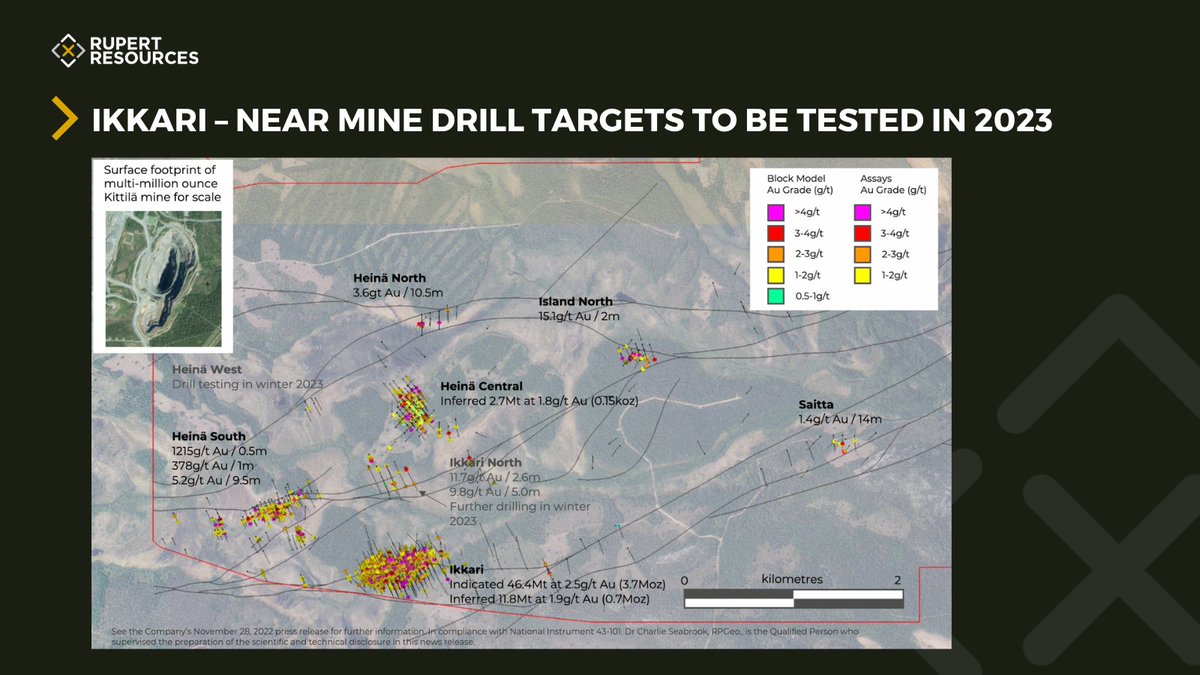1200x675 pixels.
Task: Click the 'Drill testing in winter 2023' note
Action: [247, 384]
